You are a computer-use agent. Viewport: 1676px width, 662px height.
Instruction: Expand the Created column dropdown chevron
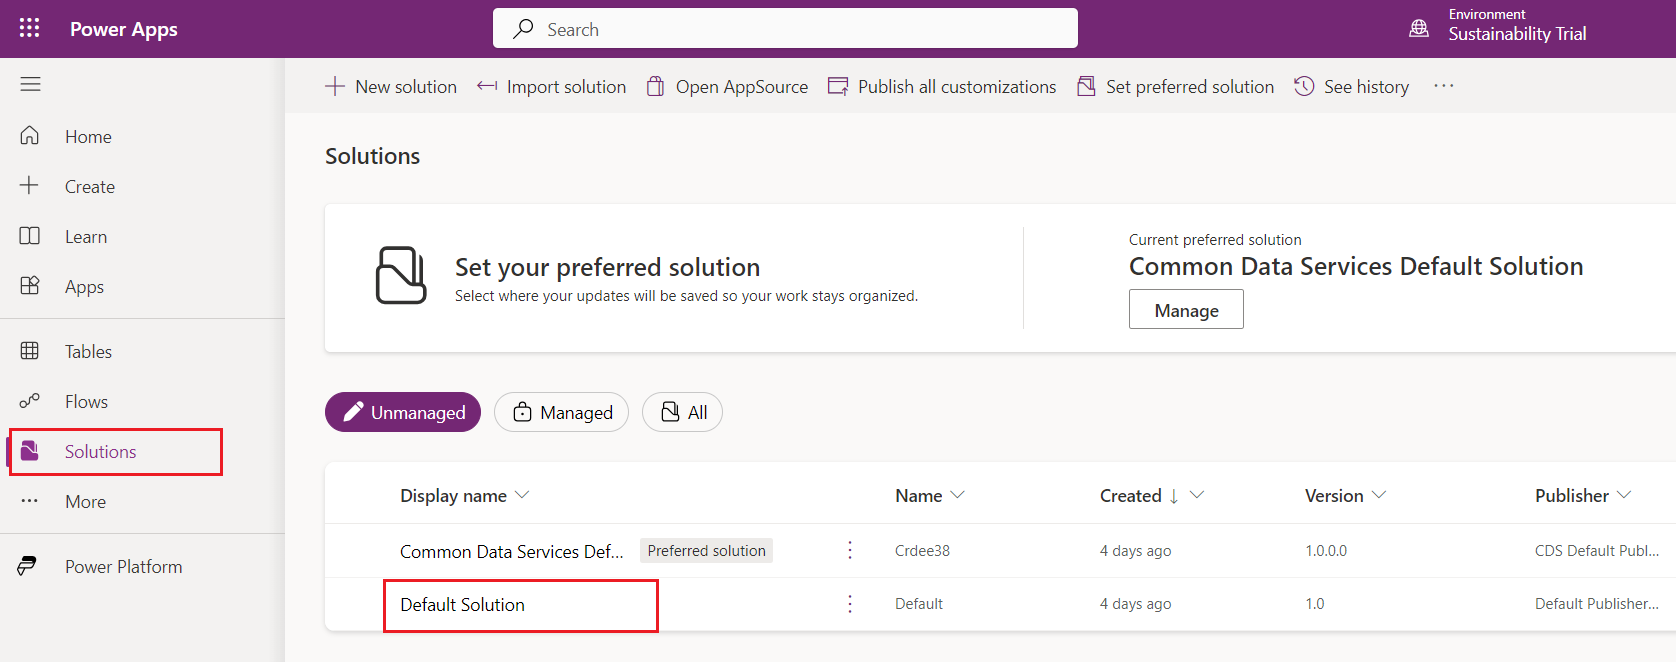[1197, 495]
